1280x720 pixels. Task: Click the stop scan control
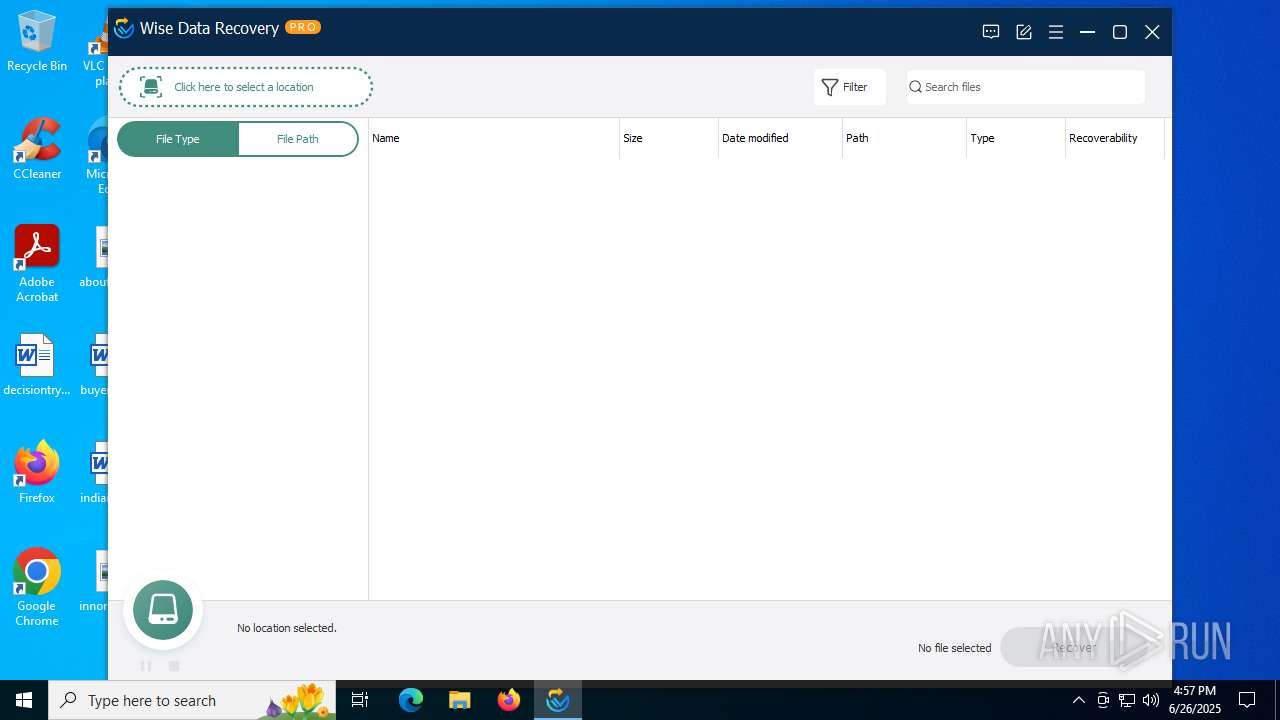(174, 666)
